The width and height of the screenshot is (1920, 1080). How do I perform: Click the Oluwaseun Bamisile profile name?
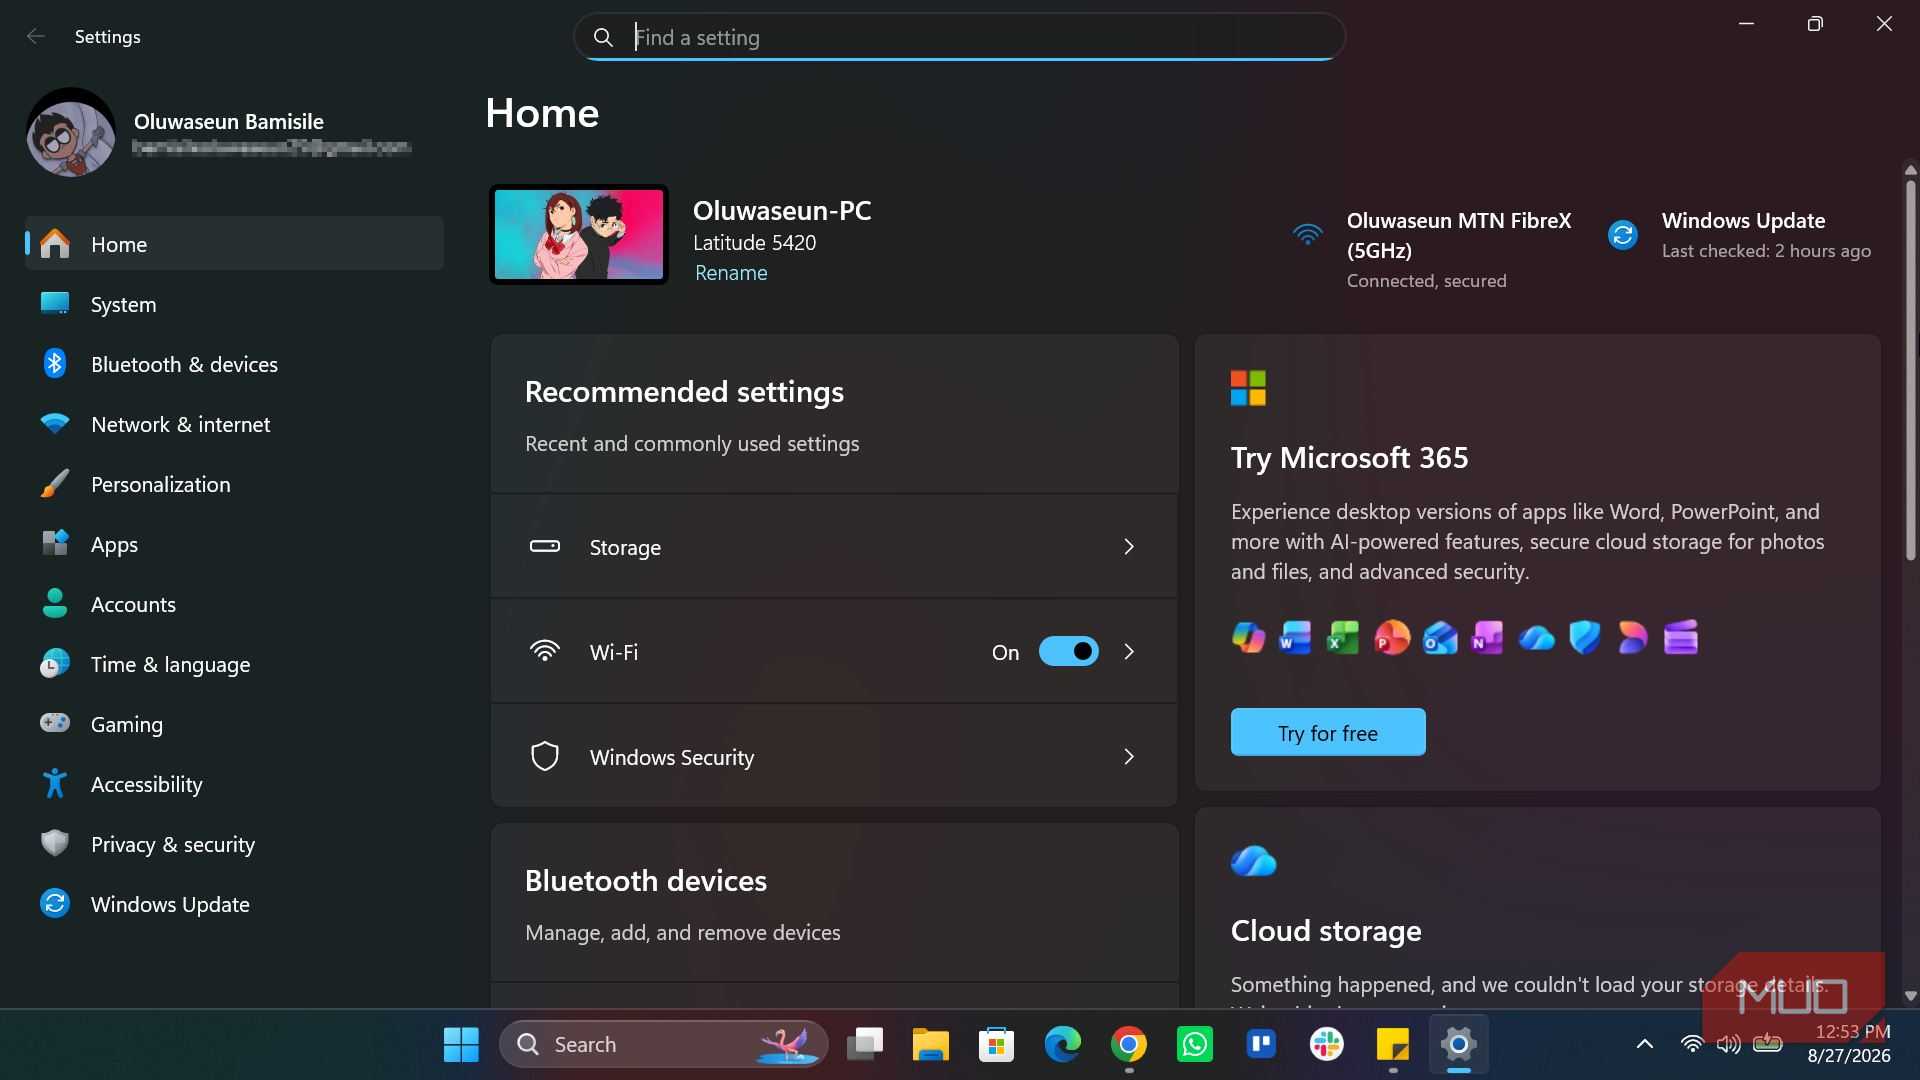click(229, 122)
